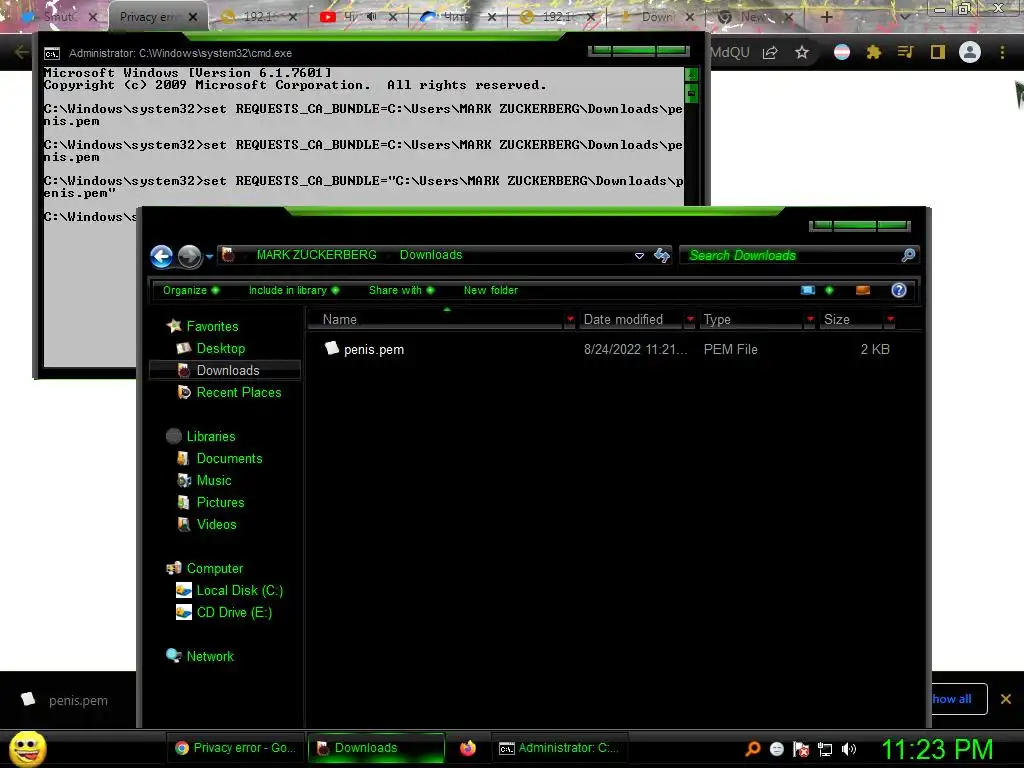Click MARK ZUCKERBERG in the address breadcrumb

point(316,255)
